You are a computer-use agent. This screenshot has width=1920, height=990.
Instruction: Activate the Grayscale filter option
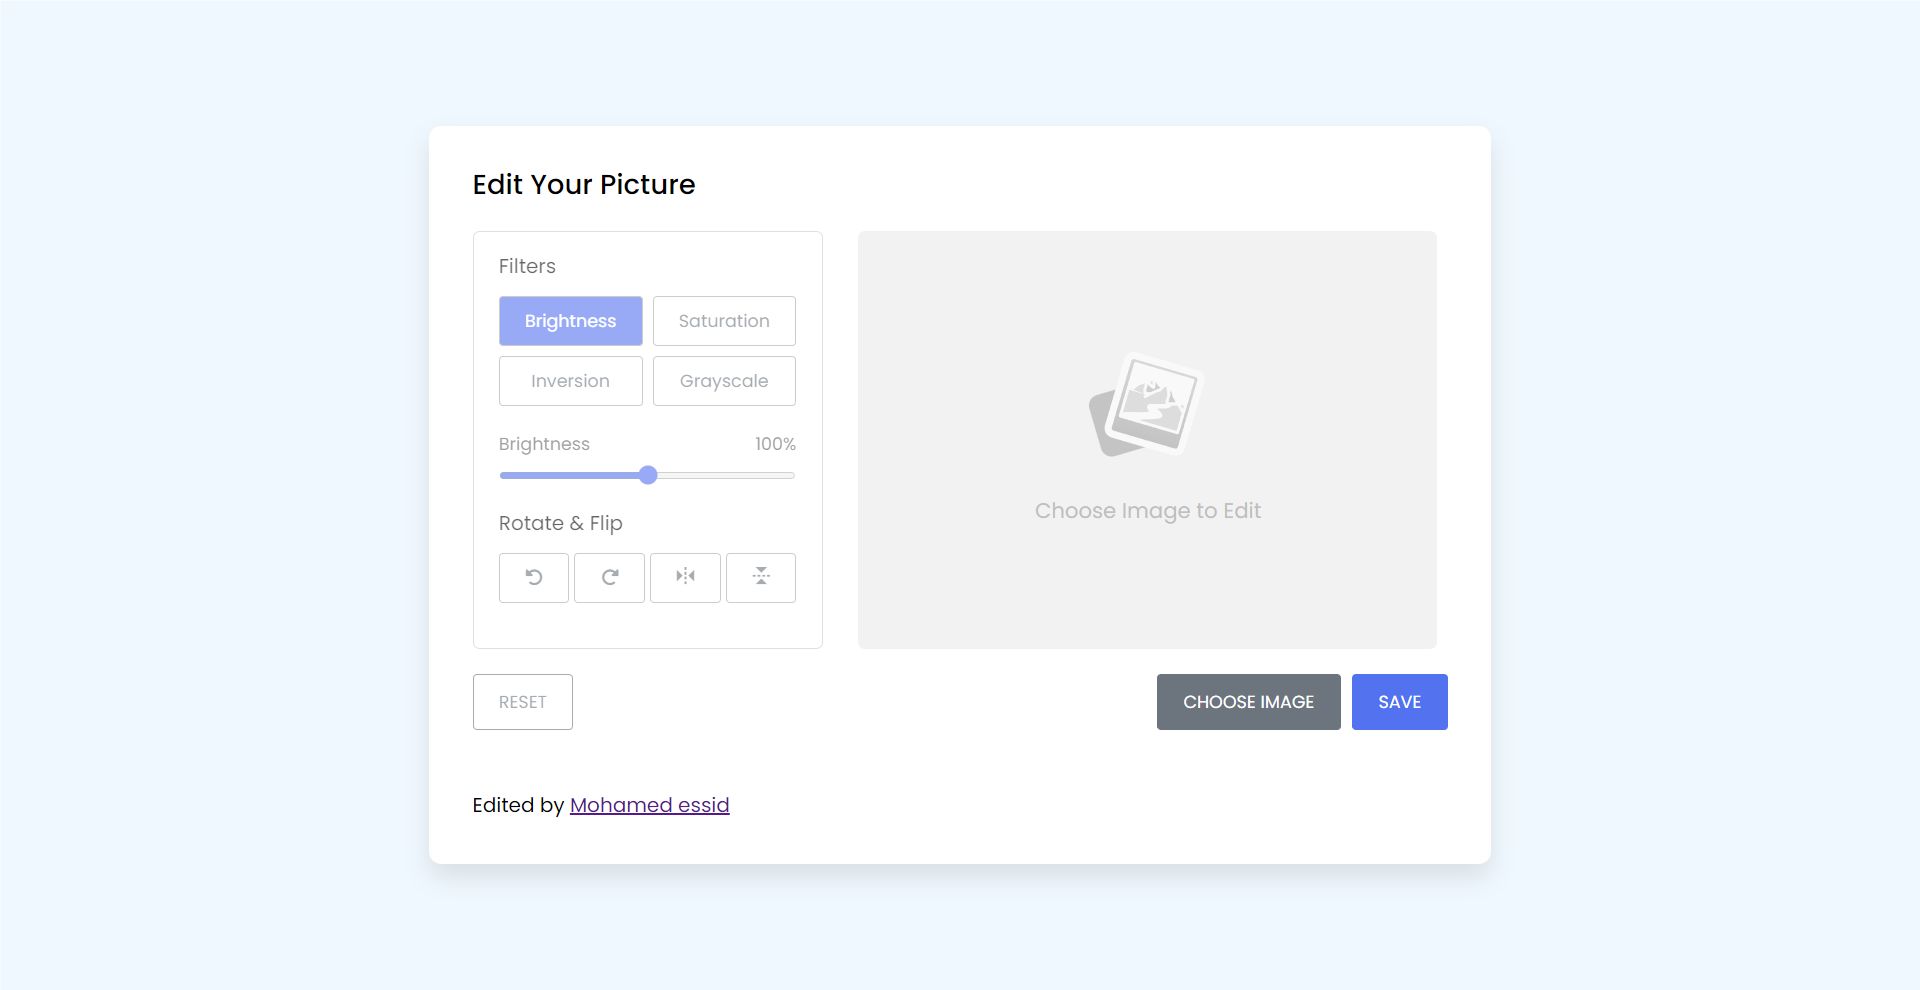coord(724,381)
